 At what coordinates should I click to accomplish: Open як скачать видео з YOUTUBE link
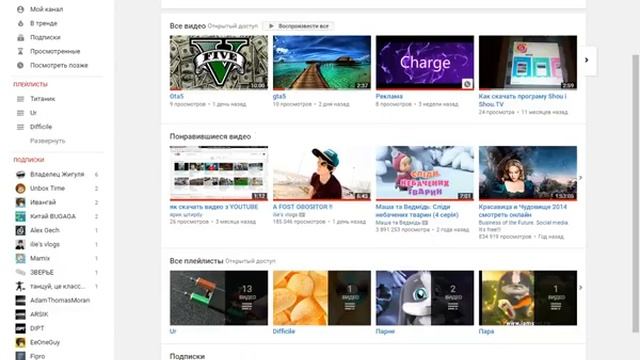coord(214,207)
